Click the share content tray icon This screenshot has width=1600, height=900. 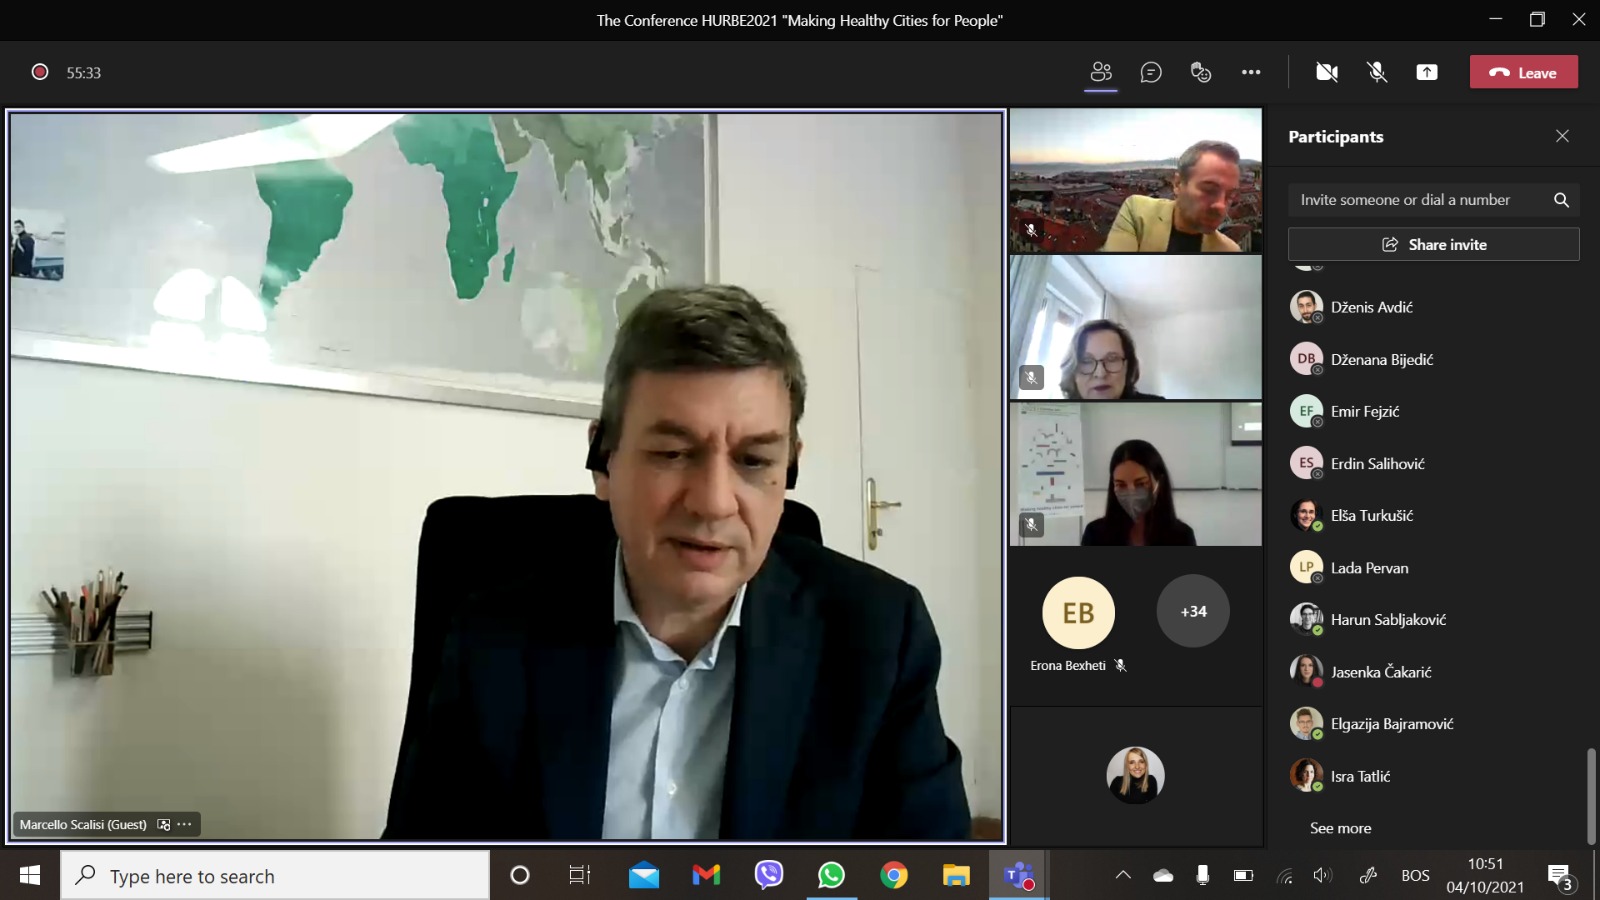[x=1427, y=72]
